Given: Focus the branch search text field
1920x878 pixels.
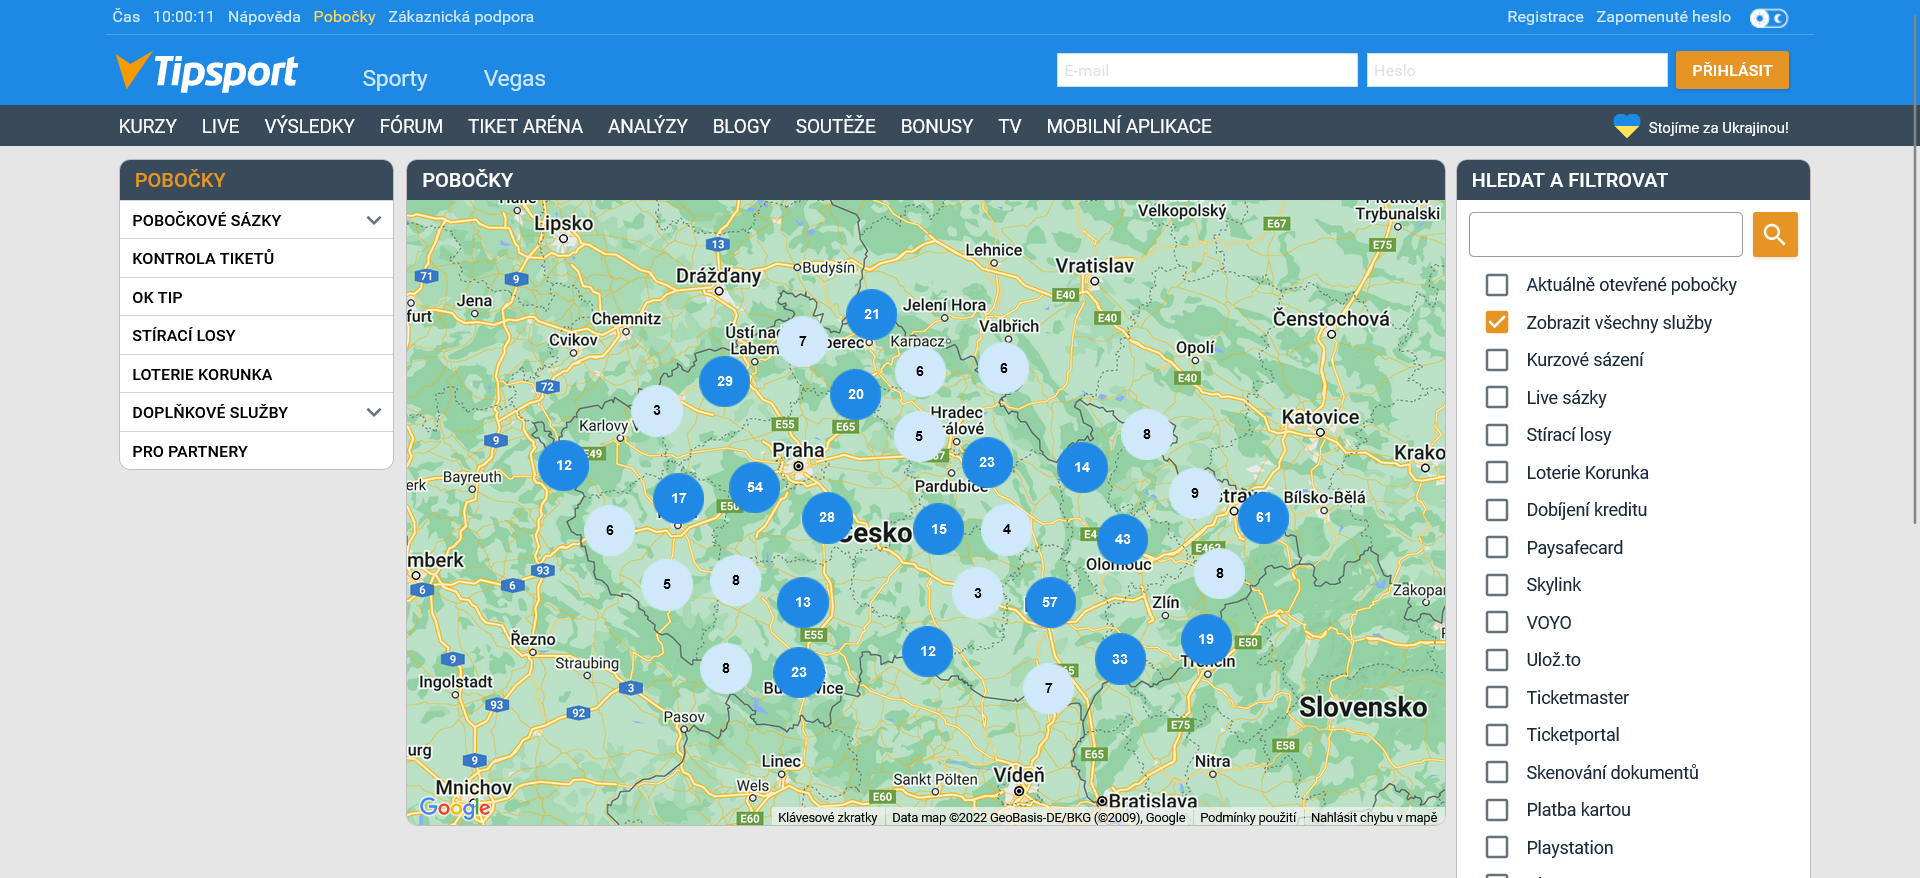Looking at the screenshot, I should click(x=1606, y=234).
